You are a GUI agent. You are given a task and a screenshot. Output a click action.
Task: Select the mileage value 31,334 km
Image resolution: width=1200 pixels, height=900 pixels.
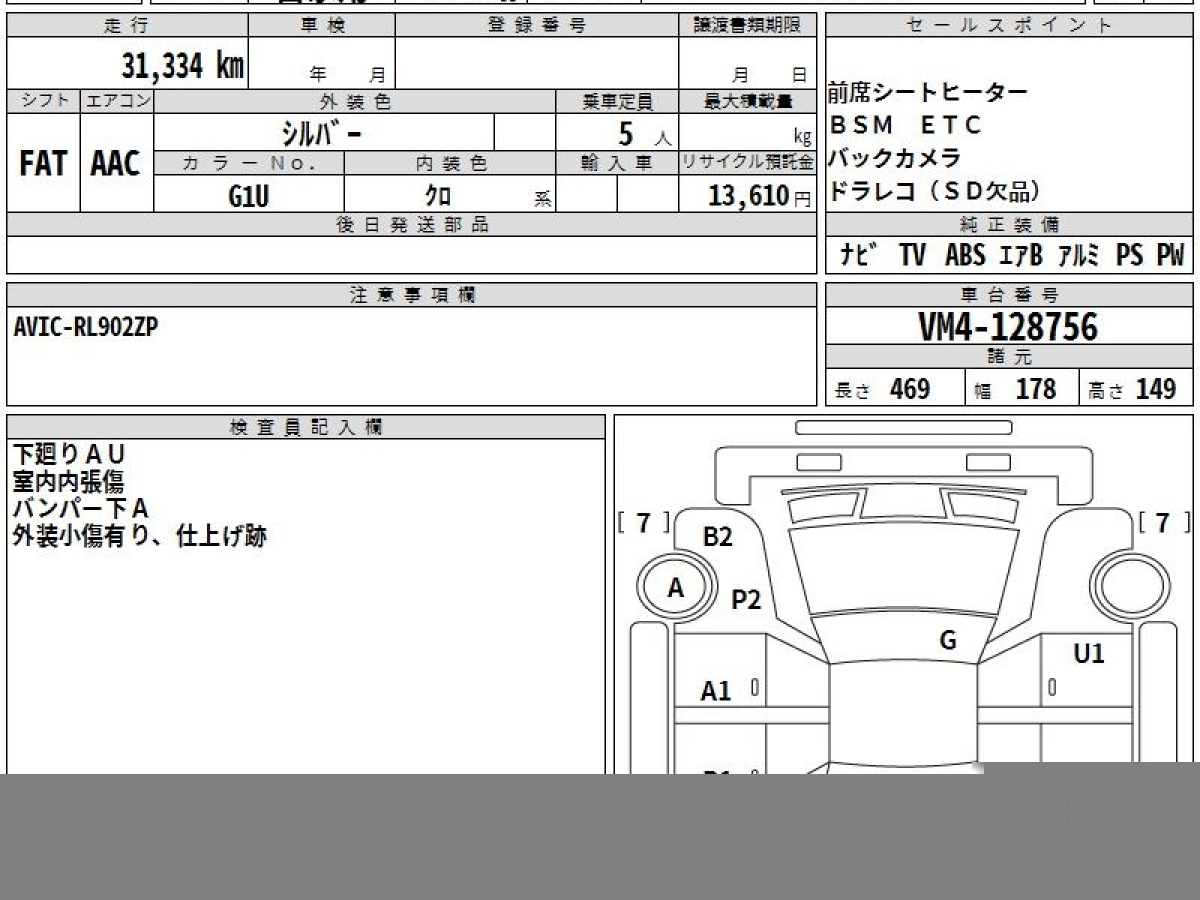pos(182,66)
